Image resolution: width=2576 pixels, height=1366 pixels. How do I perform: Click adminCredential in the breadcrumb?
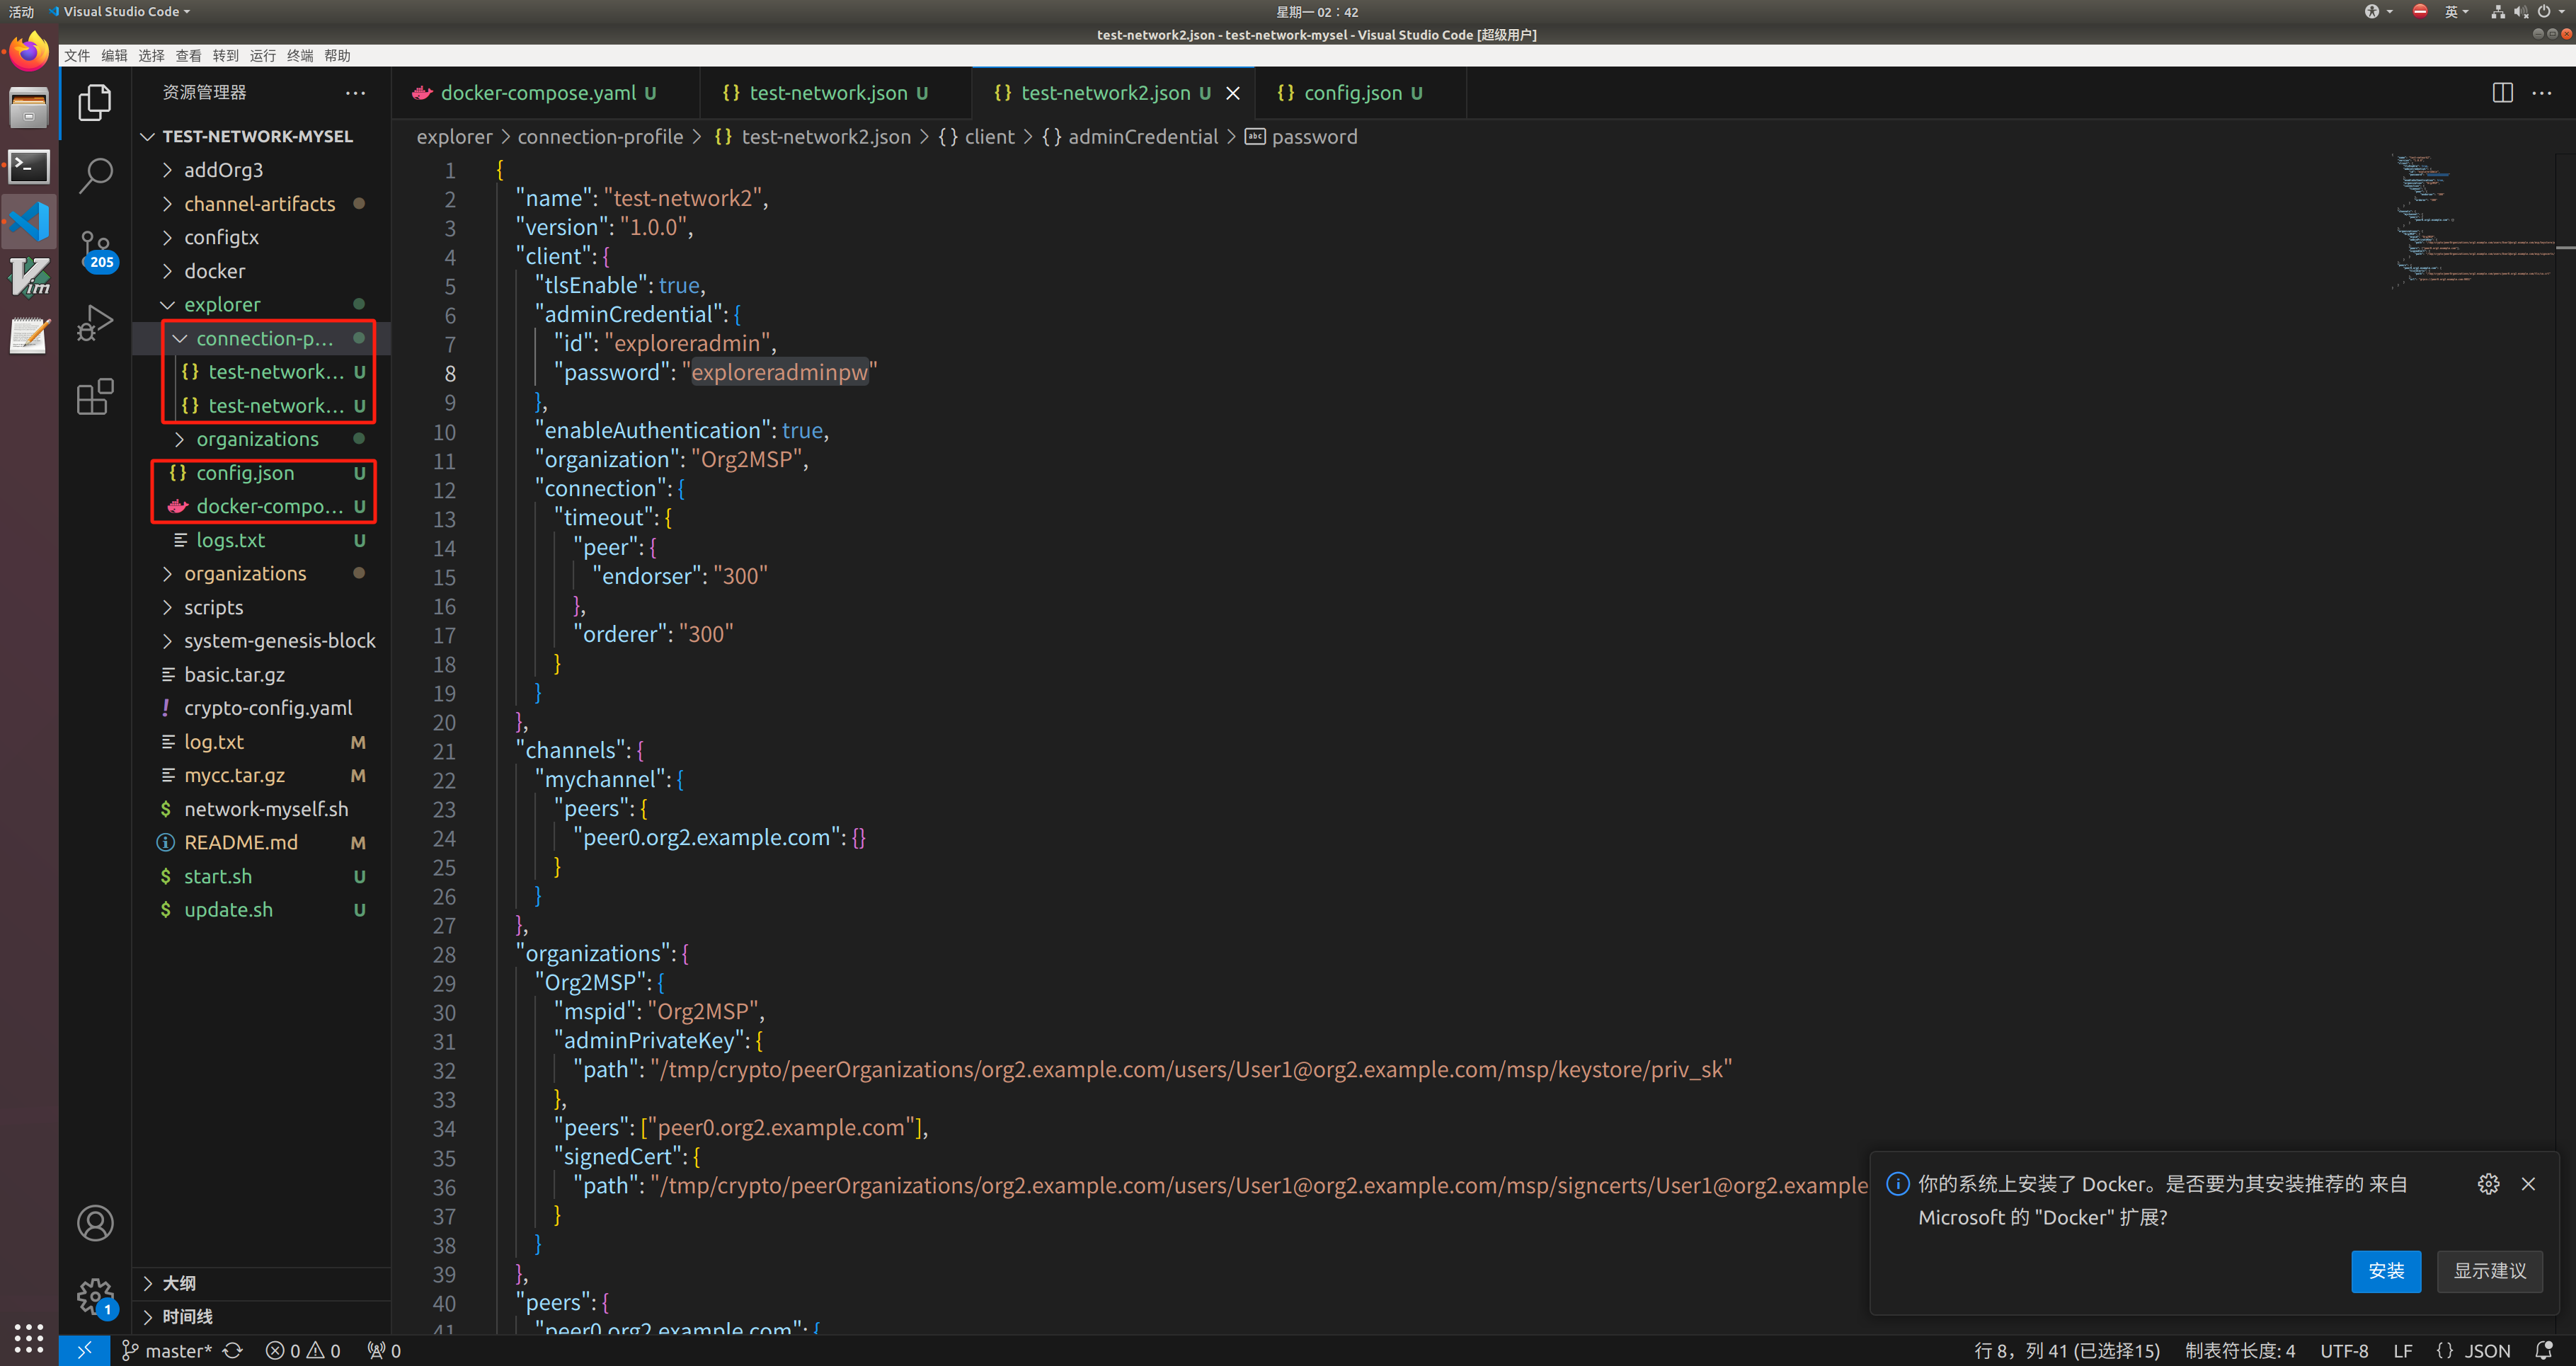(x=1142, y=137)
